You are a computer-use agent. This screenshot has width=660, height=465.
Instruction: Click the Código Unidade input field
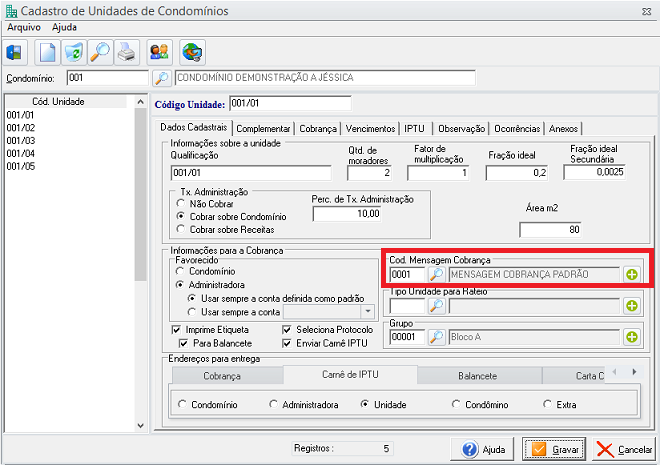[x=290, y=104]
